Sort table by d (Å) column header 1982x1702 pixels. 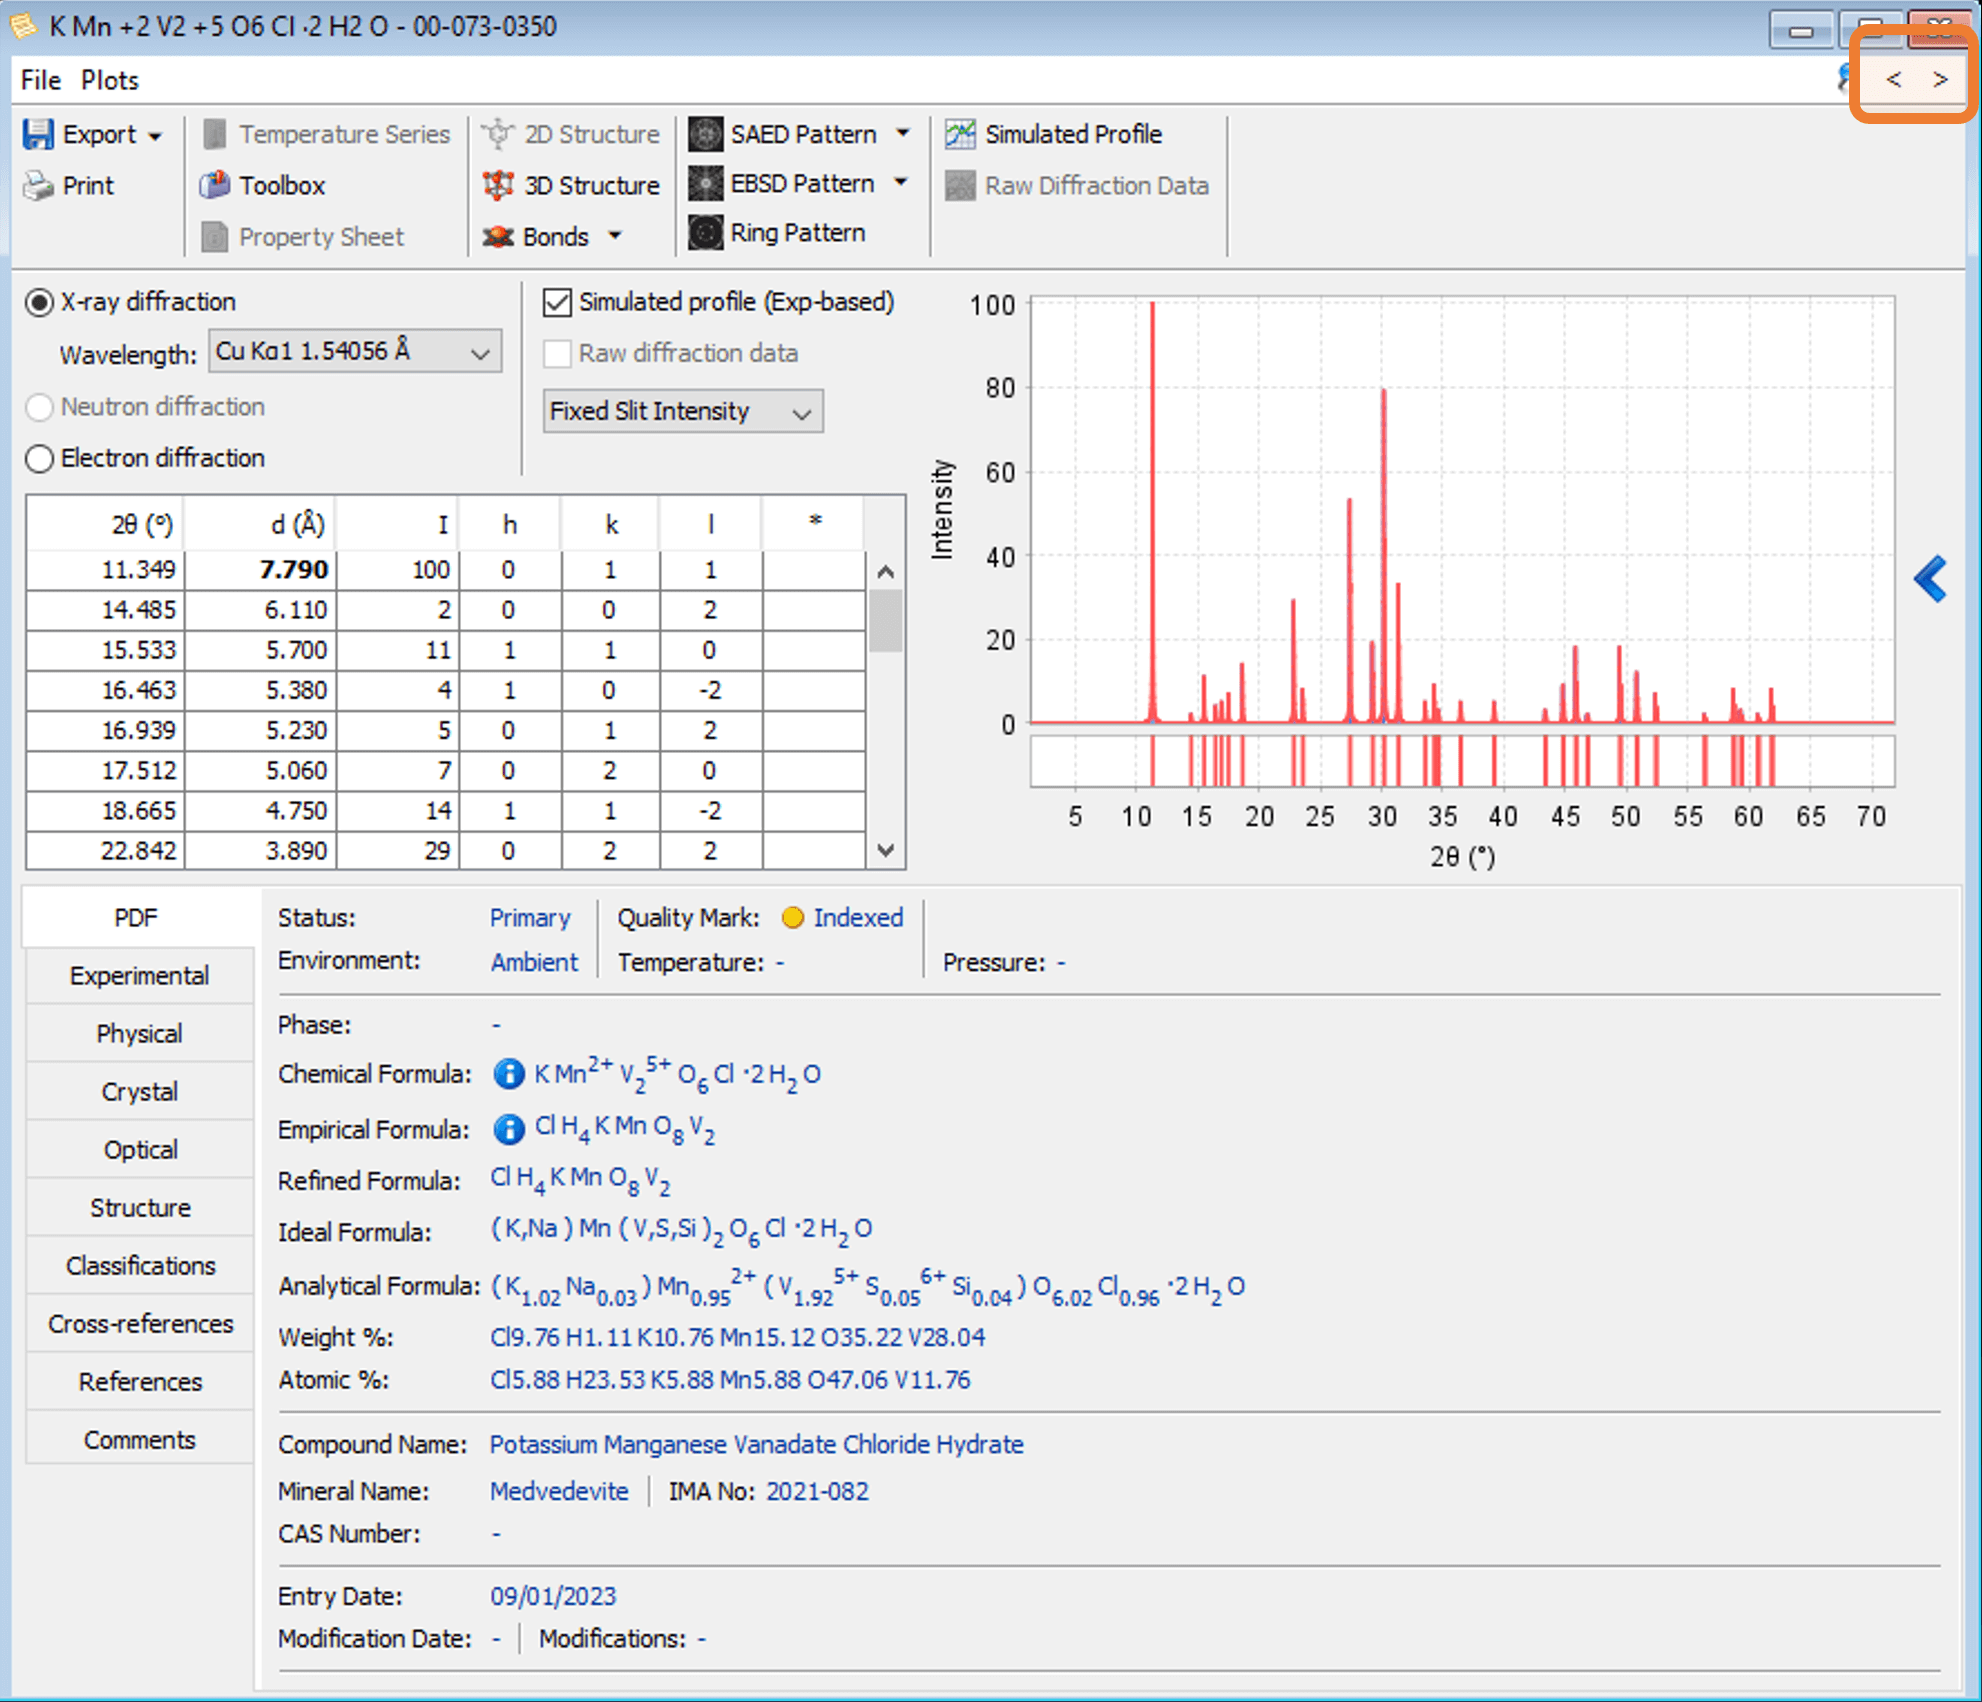pos(260,524)
